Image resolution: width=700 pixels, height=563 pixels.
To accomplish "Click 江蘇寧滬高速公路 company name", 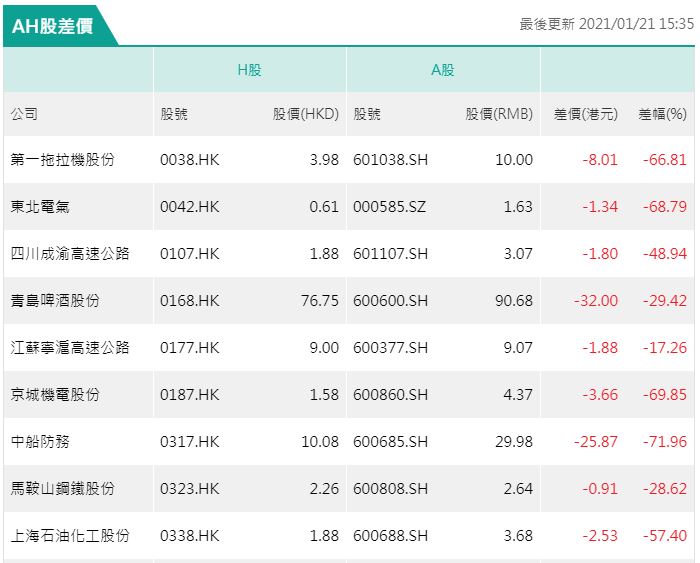I will tap(70, 347).
